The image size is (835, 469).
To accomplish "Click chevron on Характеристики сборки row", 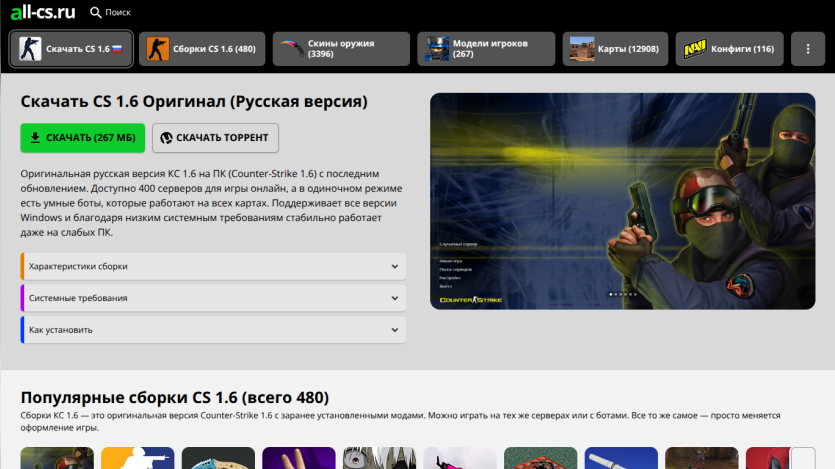I will [395, 266].
